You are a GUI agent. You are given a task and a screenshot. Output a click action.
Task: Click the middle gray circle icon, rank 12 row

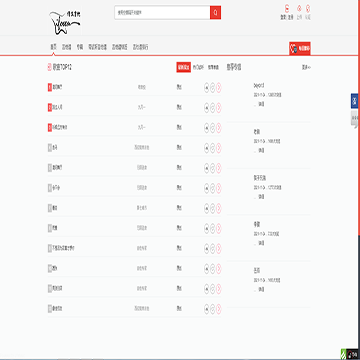212,309
